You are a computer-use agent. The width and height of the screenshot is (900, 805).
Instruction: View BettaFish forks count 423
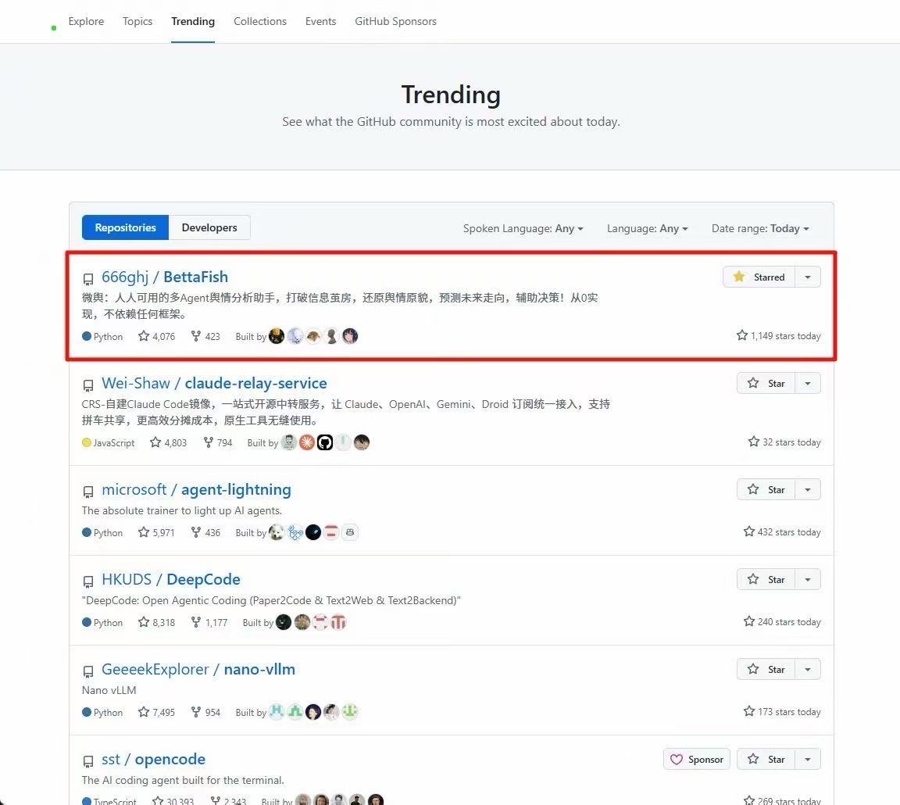(x=205, y=336)
